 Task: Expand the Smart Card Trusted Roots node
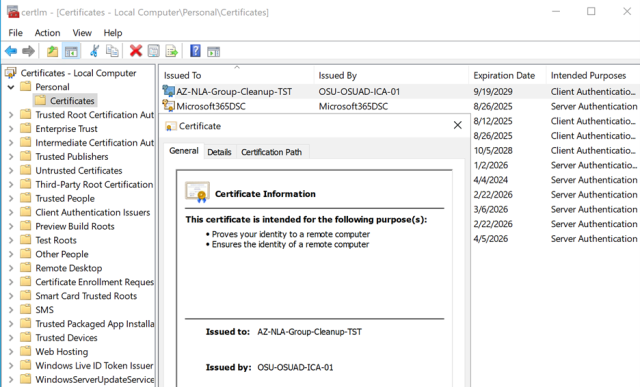(11, 296)
